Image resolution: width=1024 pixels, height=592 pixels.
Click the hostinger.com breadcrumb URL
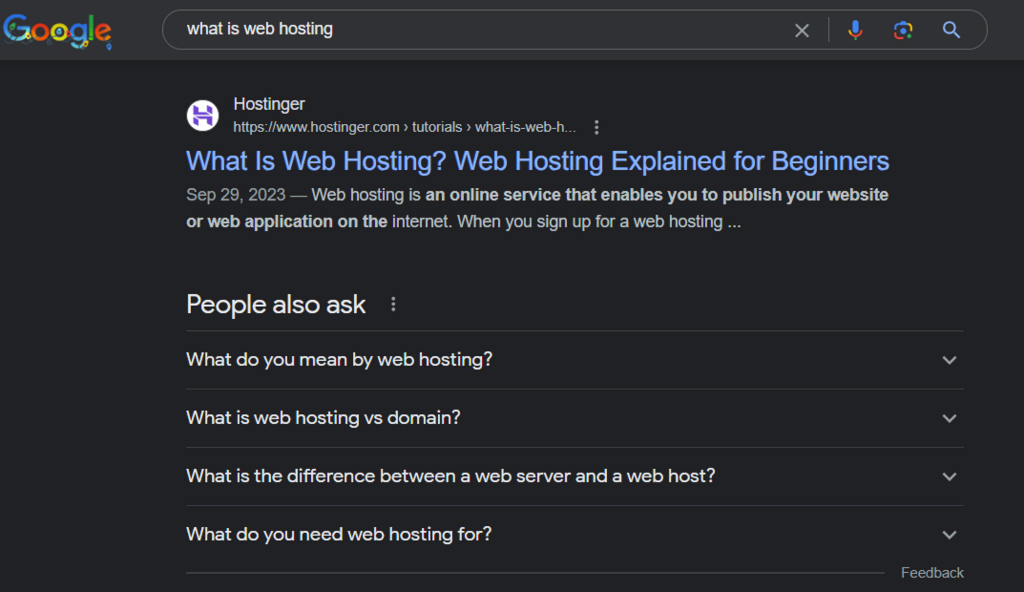[404, 127]
